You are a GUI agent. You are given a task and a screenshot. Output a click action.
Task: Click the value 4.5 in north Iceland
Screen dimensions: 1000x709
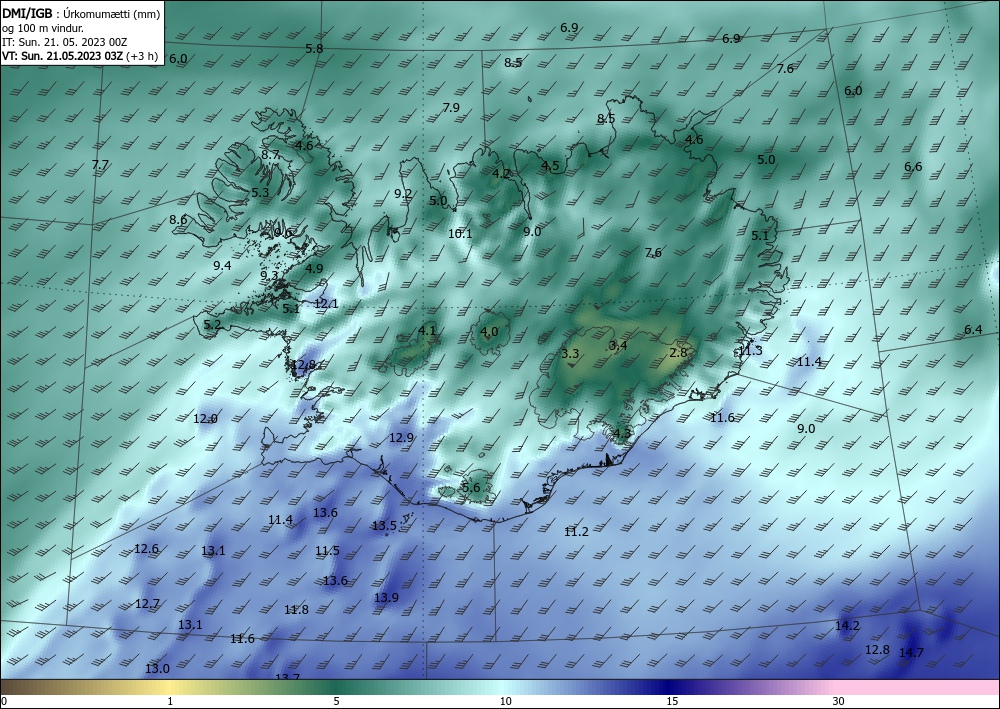[x=550, y=166]
